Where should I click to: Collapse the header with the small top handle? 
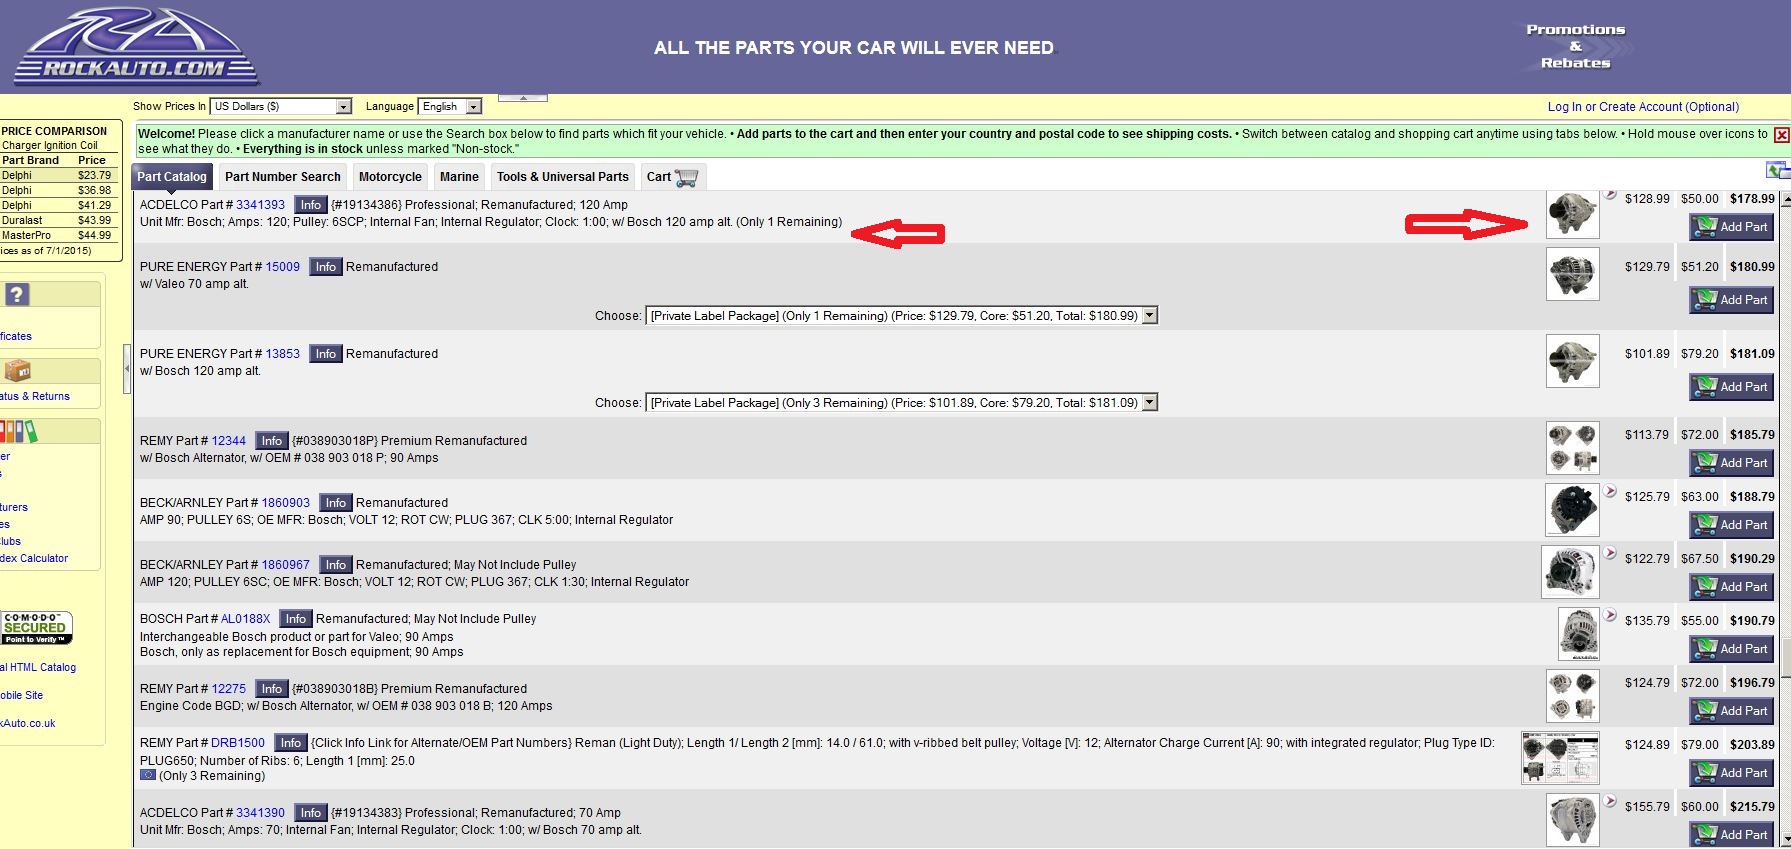point(523,98)
